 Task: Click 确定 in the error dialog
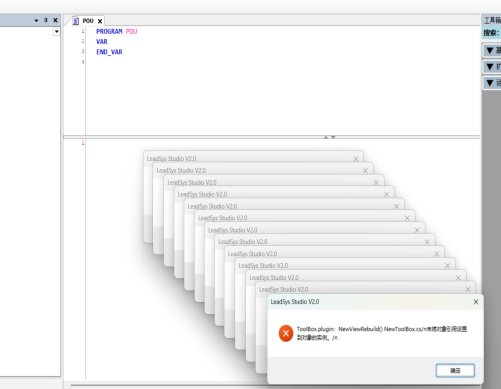click(x=455, y=370)
